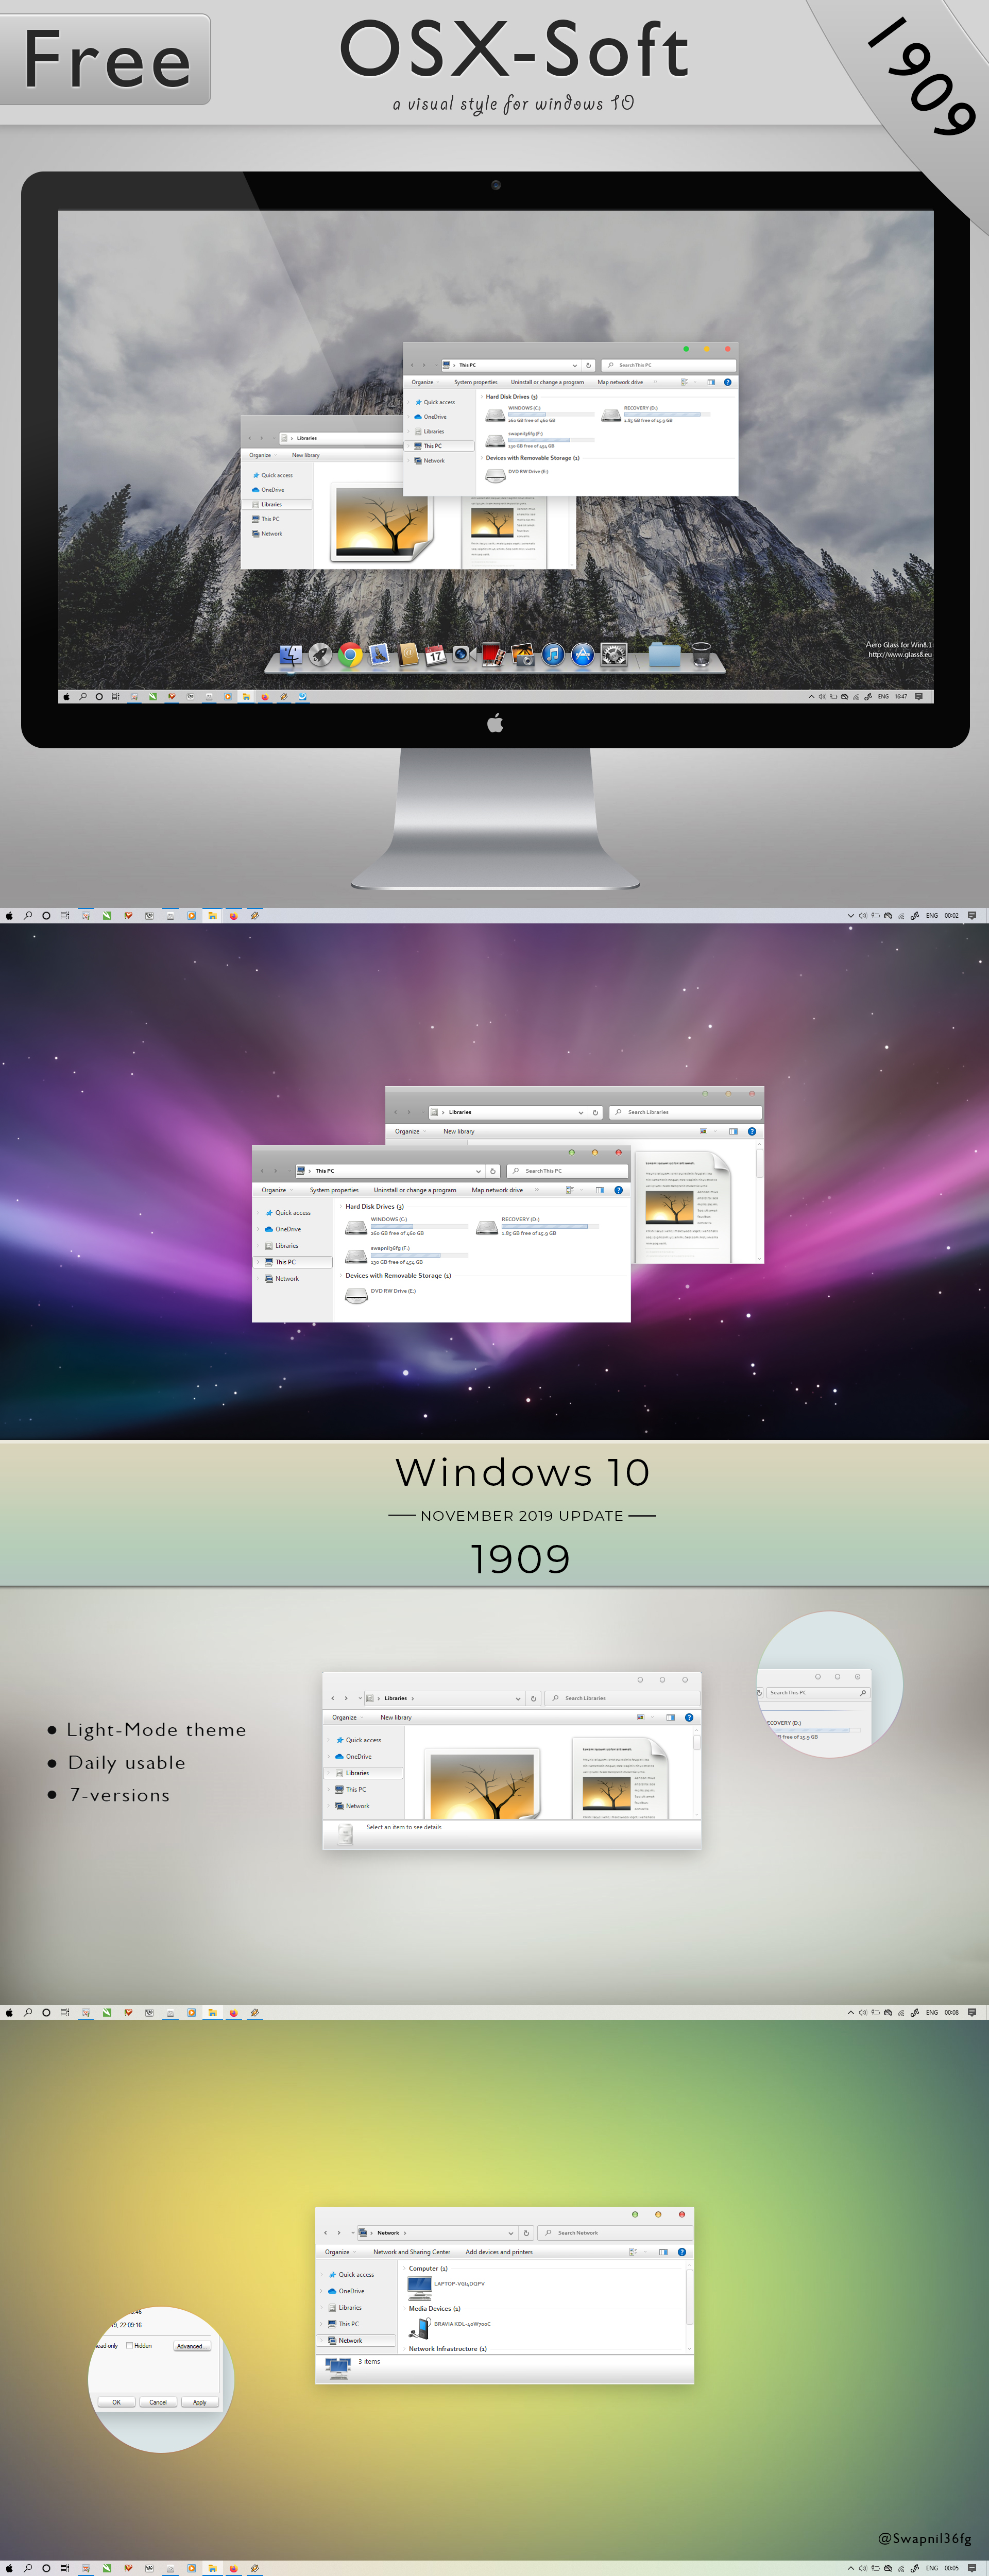Tick the Hidden checkbox in the magnified dialog
Viewport: 989px width, 2576px height.
pos(130,2345)
